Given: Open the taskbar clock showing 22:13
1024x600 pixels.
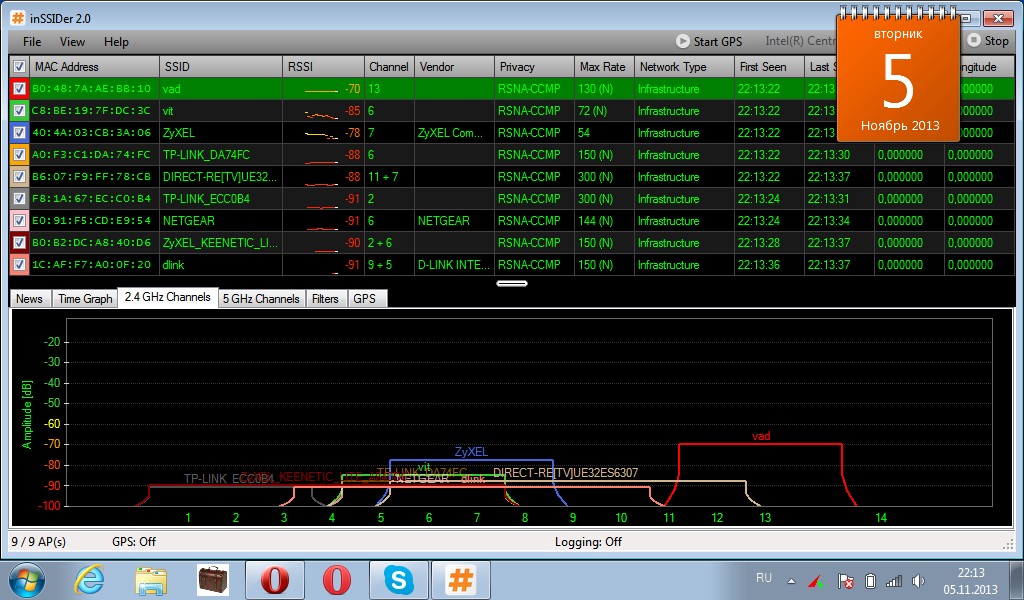Looking at the screenshot, I should (x=970, y=580).
